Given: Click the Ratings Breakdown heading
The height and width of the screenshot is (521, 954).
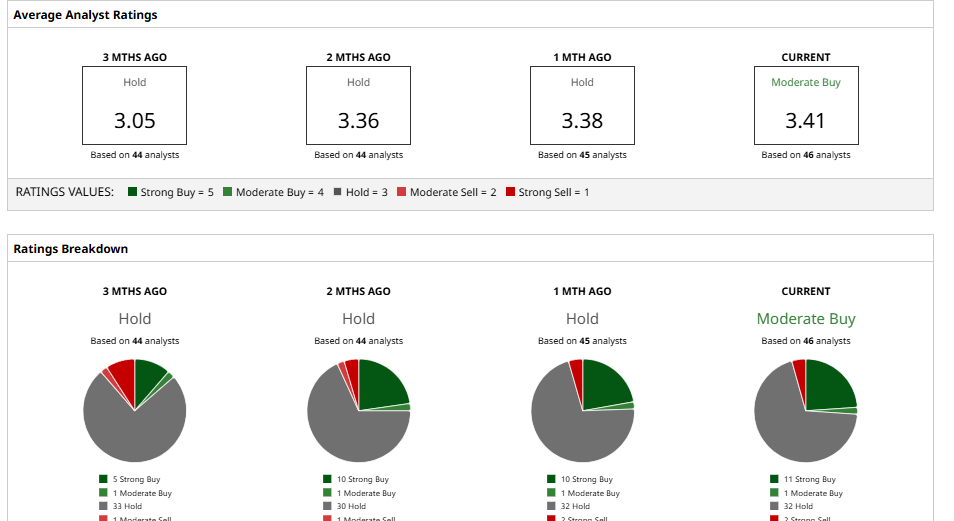Looking at the screenshot, I should 71,248.
